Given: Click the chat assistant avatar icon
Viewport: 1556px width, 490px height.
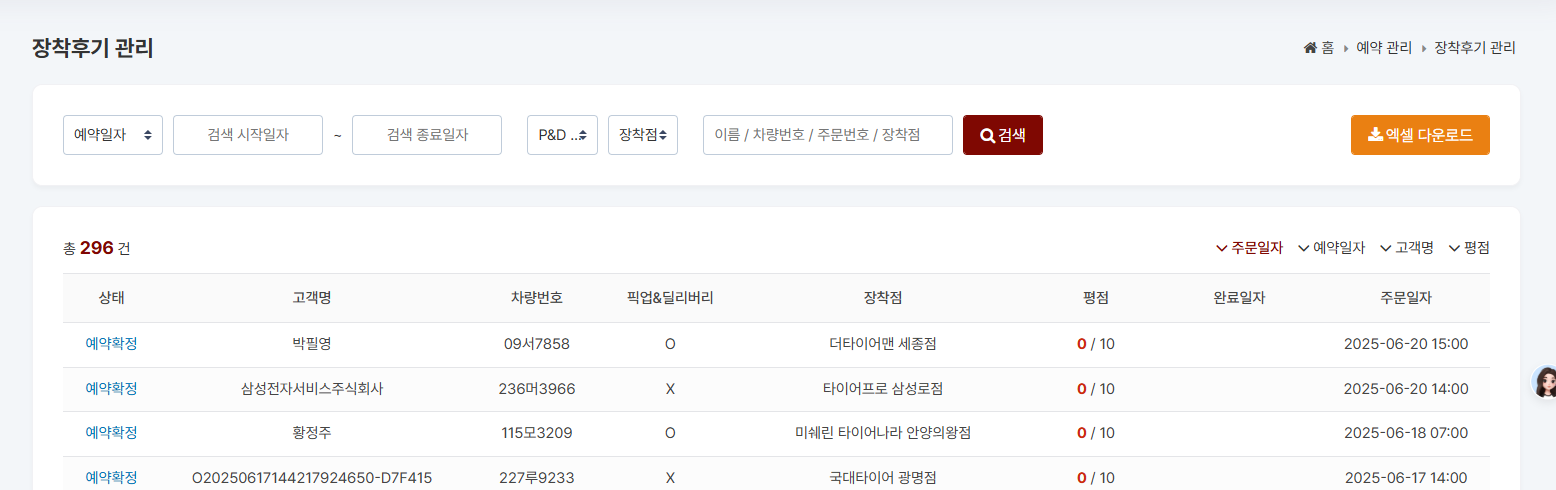Looking at the screenshot, I should pyautogui.click(x=1545, y=381).
